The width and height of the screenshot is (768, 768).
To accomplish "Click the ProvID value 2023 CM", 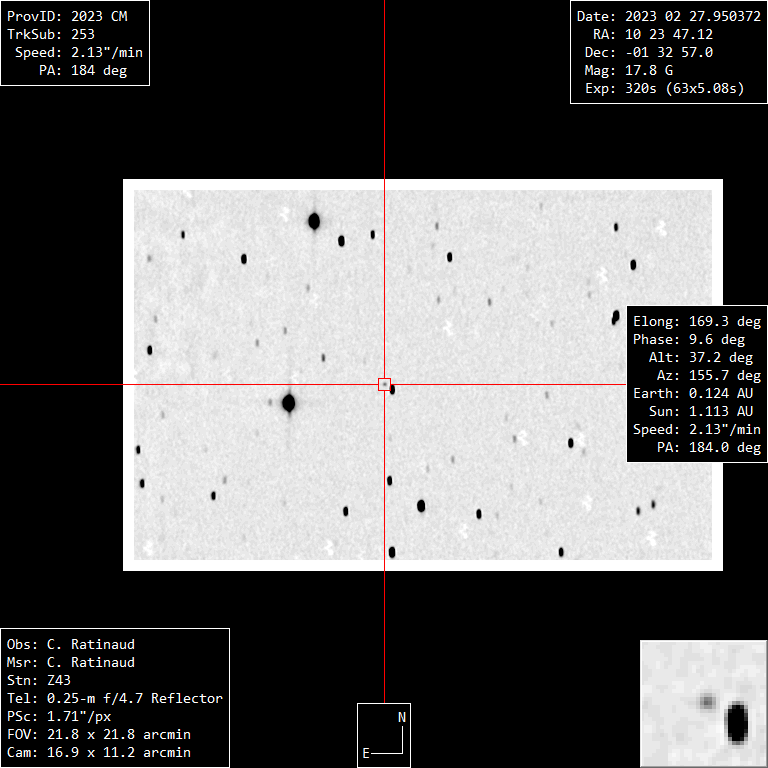I will (x=99, y=16).
